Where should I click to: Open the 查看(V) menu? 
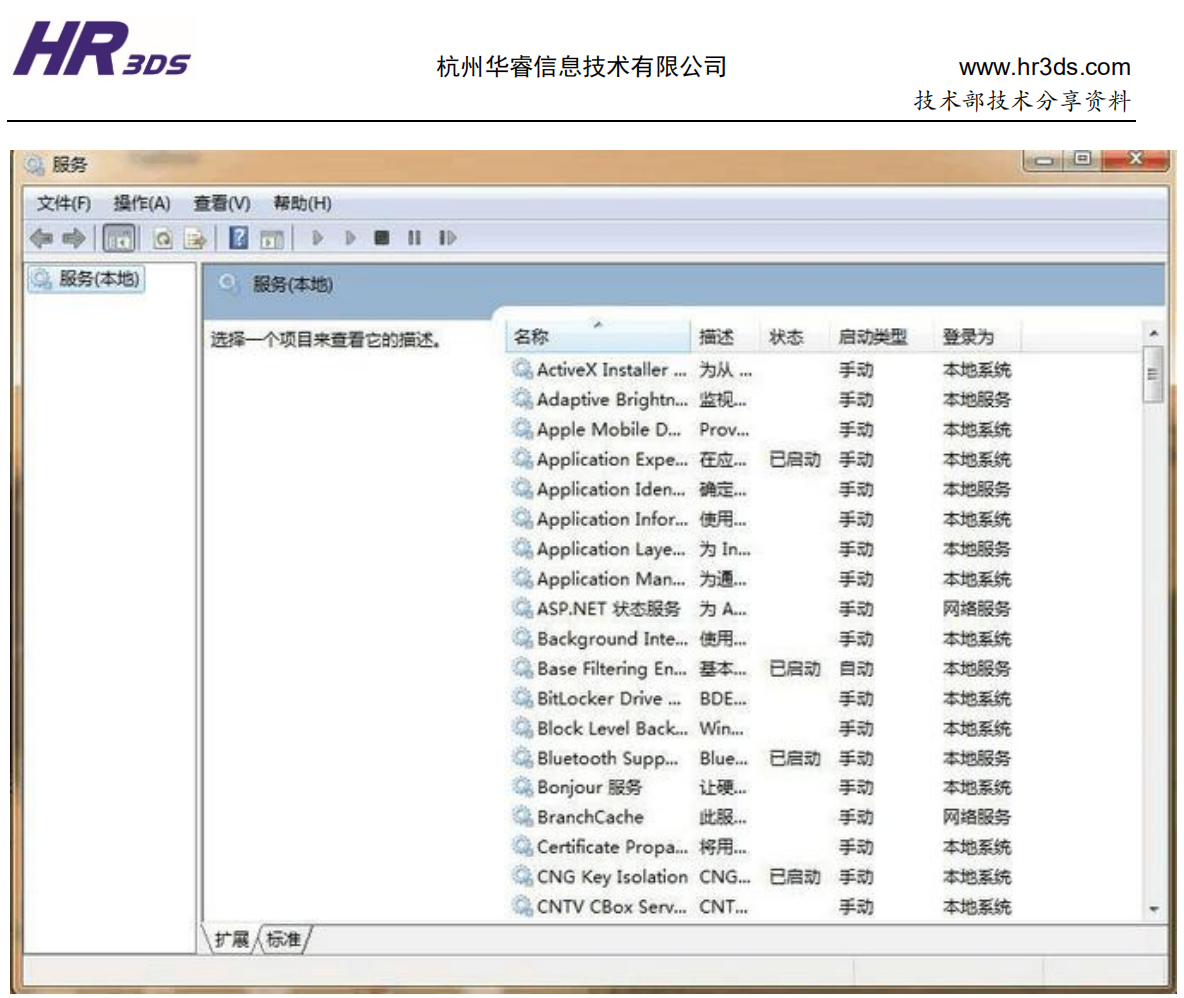coord(221,204)
